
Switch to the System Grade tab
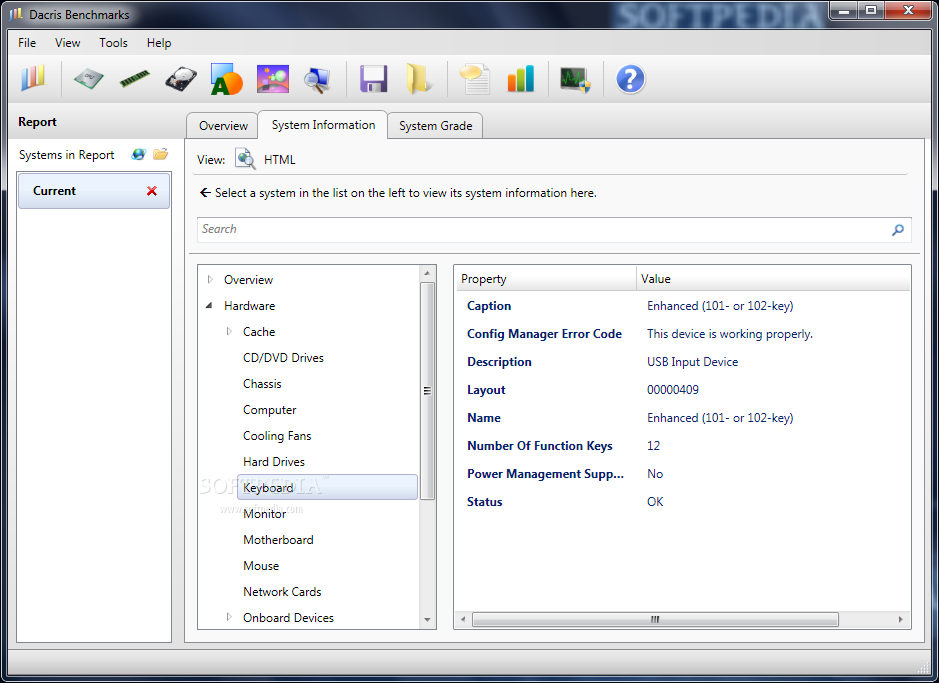coord(435,126)
